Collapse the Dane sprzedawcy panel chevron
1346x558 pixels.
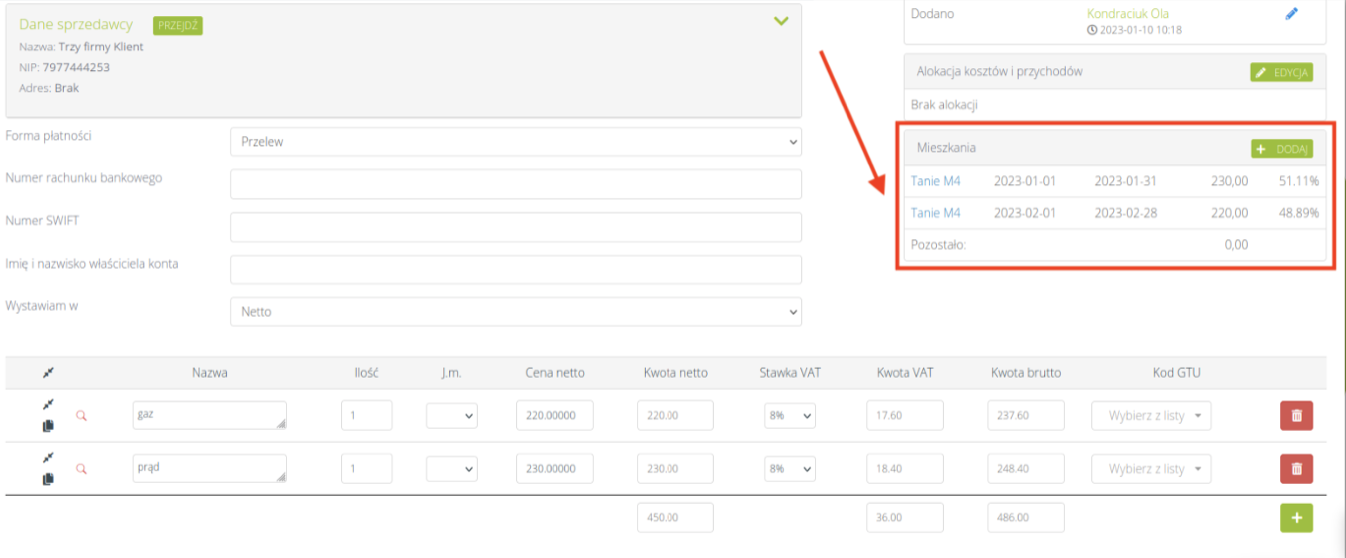coord(781,21)
